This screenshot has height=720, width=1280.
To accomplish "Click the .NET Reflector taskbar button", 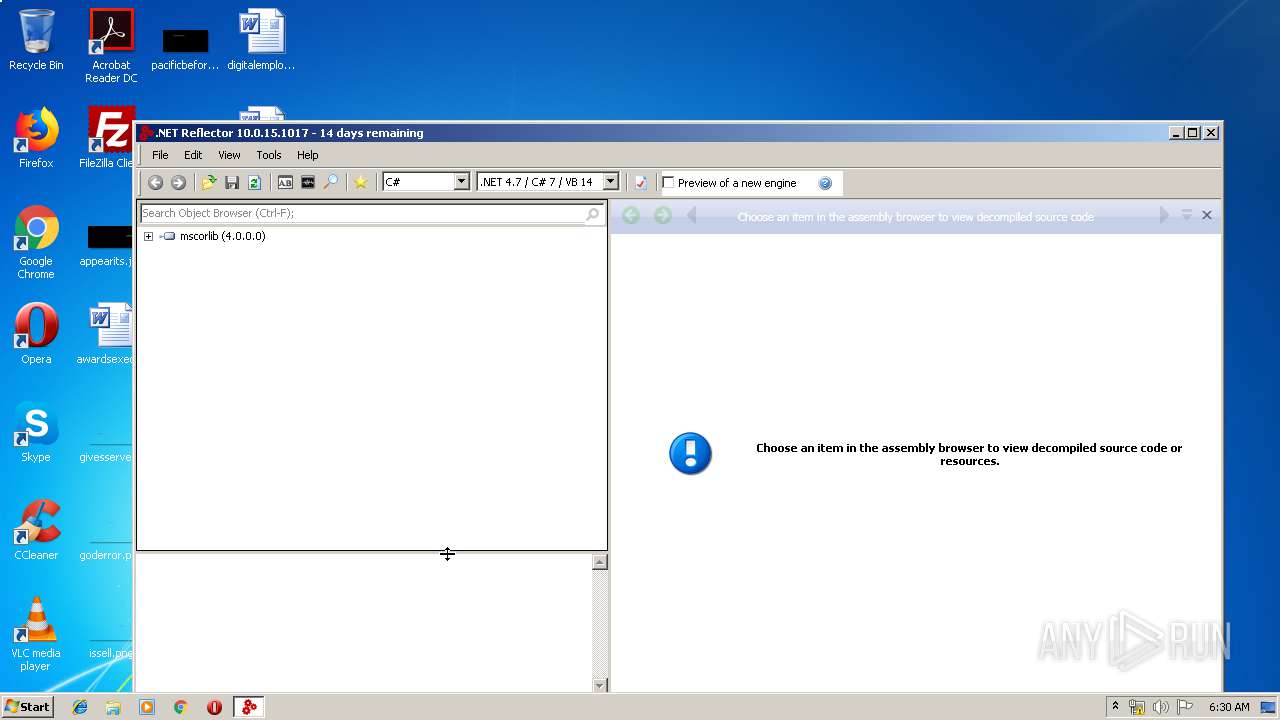I will click(249, 707).
